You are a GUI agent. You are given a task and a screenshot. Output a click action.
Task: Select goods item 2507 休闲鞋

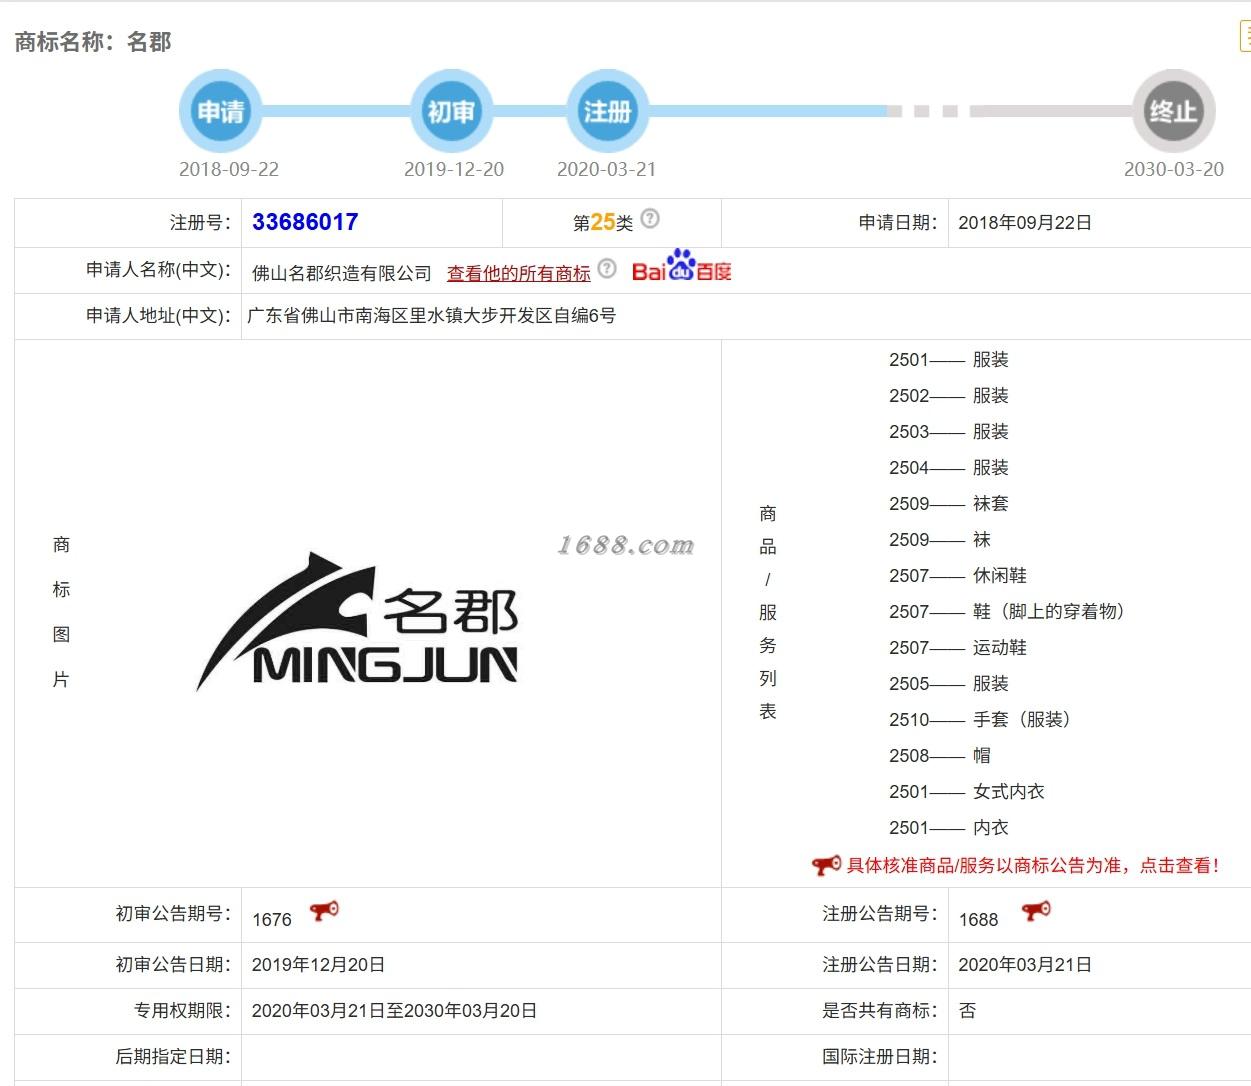point(958,576)
